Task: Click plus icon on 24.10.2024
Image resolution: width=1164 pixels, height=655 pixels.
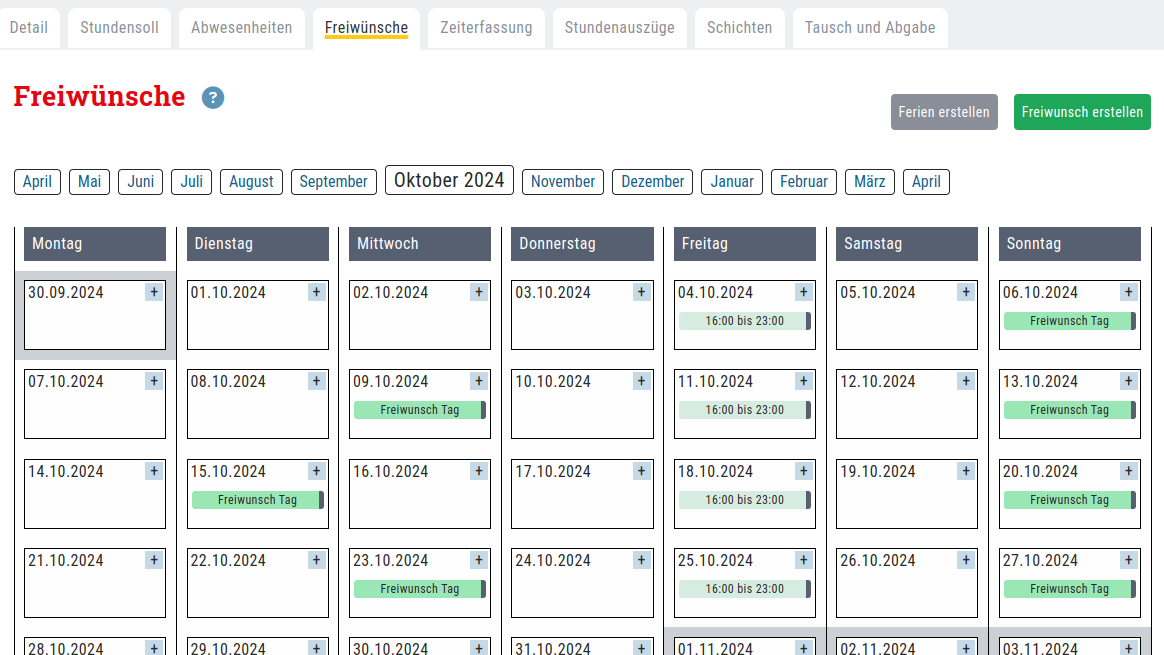Action: (x=641, y=560)
